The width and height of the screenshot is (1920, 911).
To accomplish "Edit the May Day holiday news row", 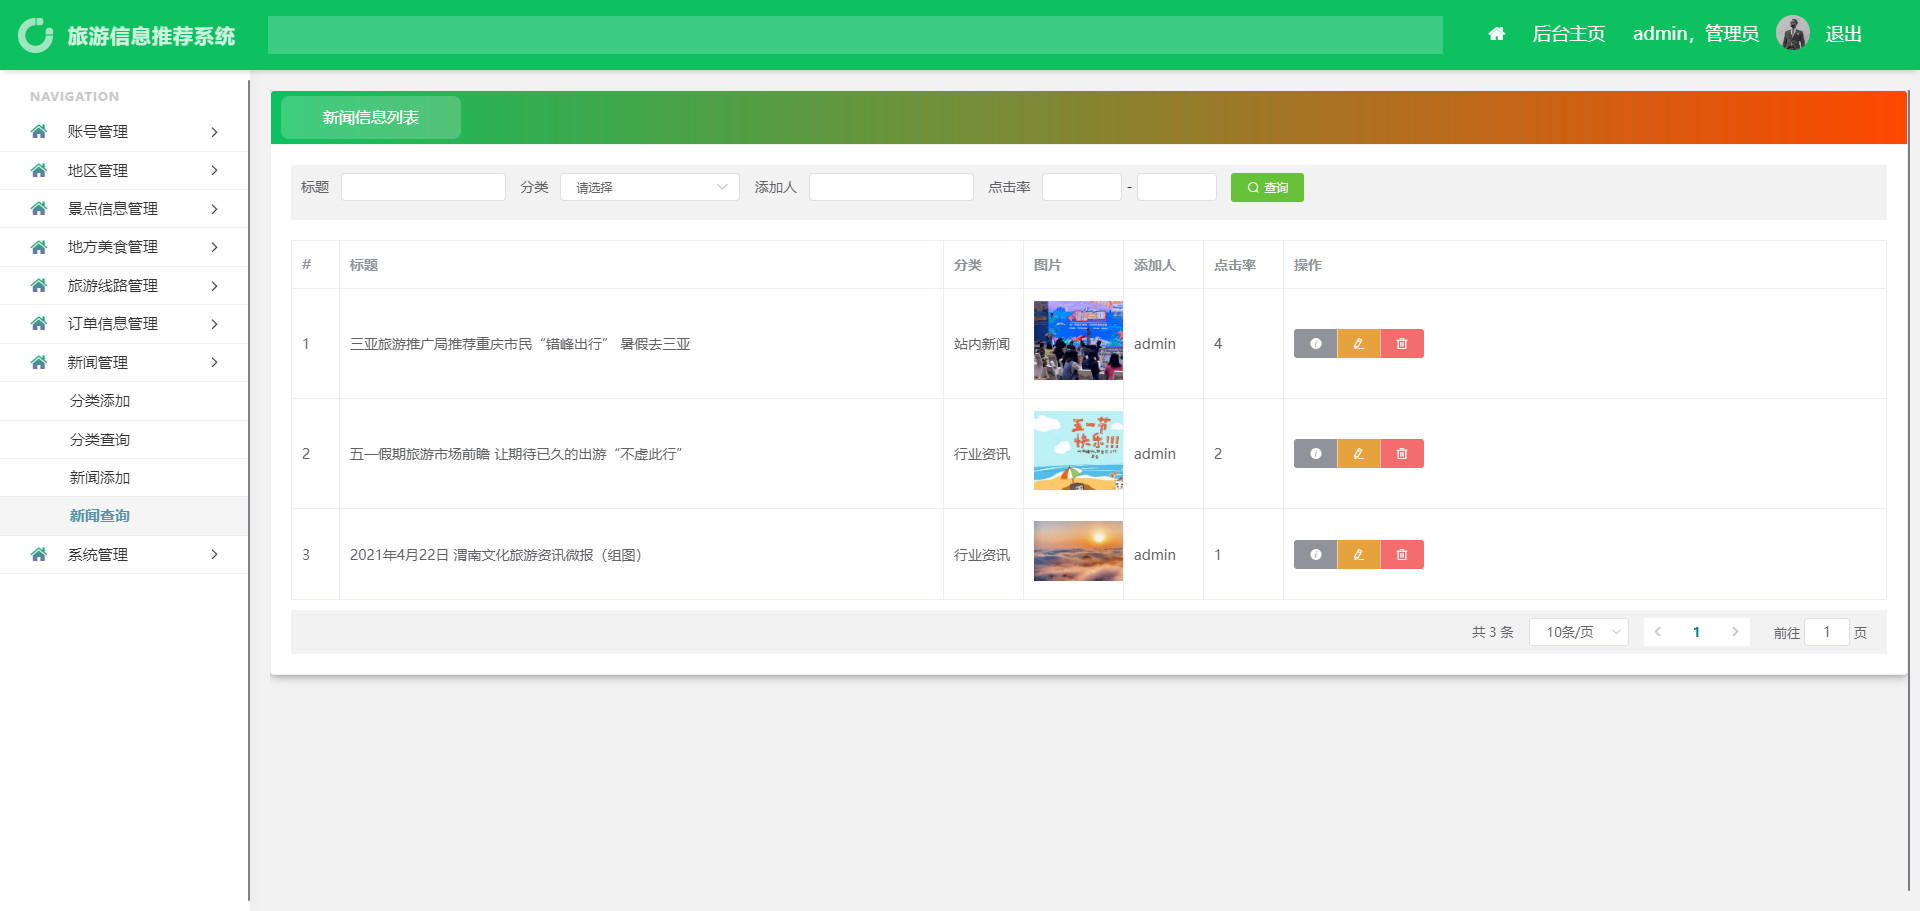I will tap(1358, 454).
